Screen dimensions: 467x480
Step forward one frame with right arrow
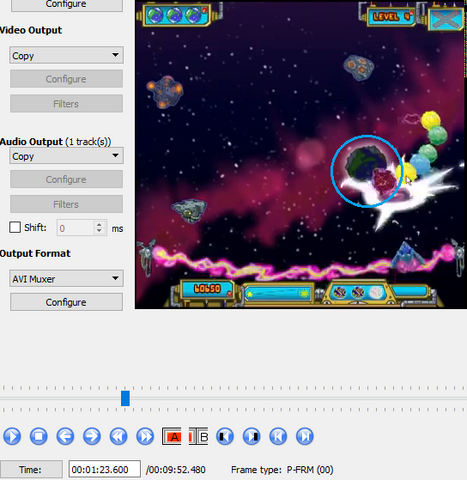(92, 436)
